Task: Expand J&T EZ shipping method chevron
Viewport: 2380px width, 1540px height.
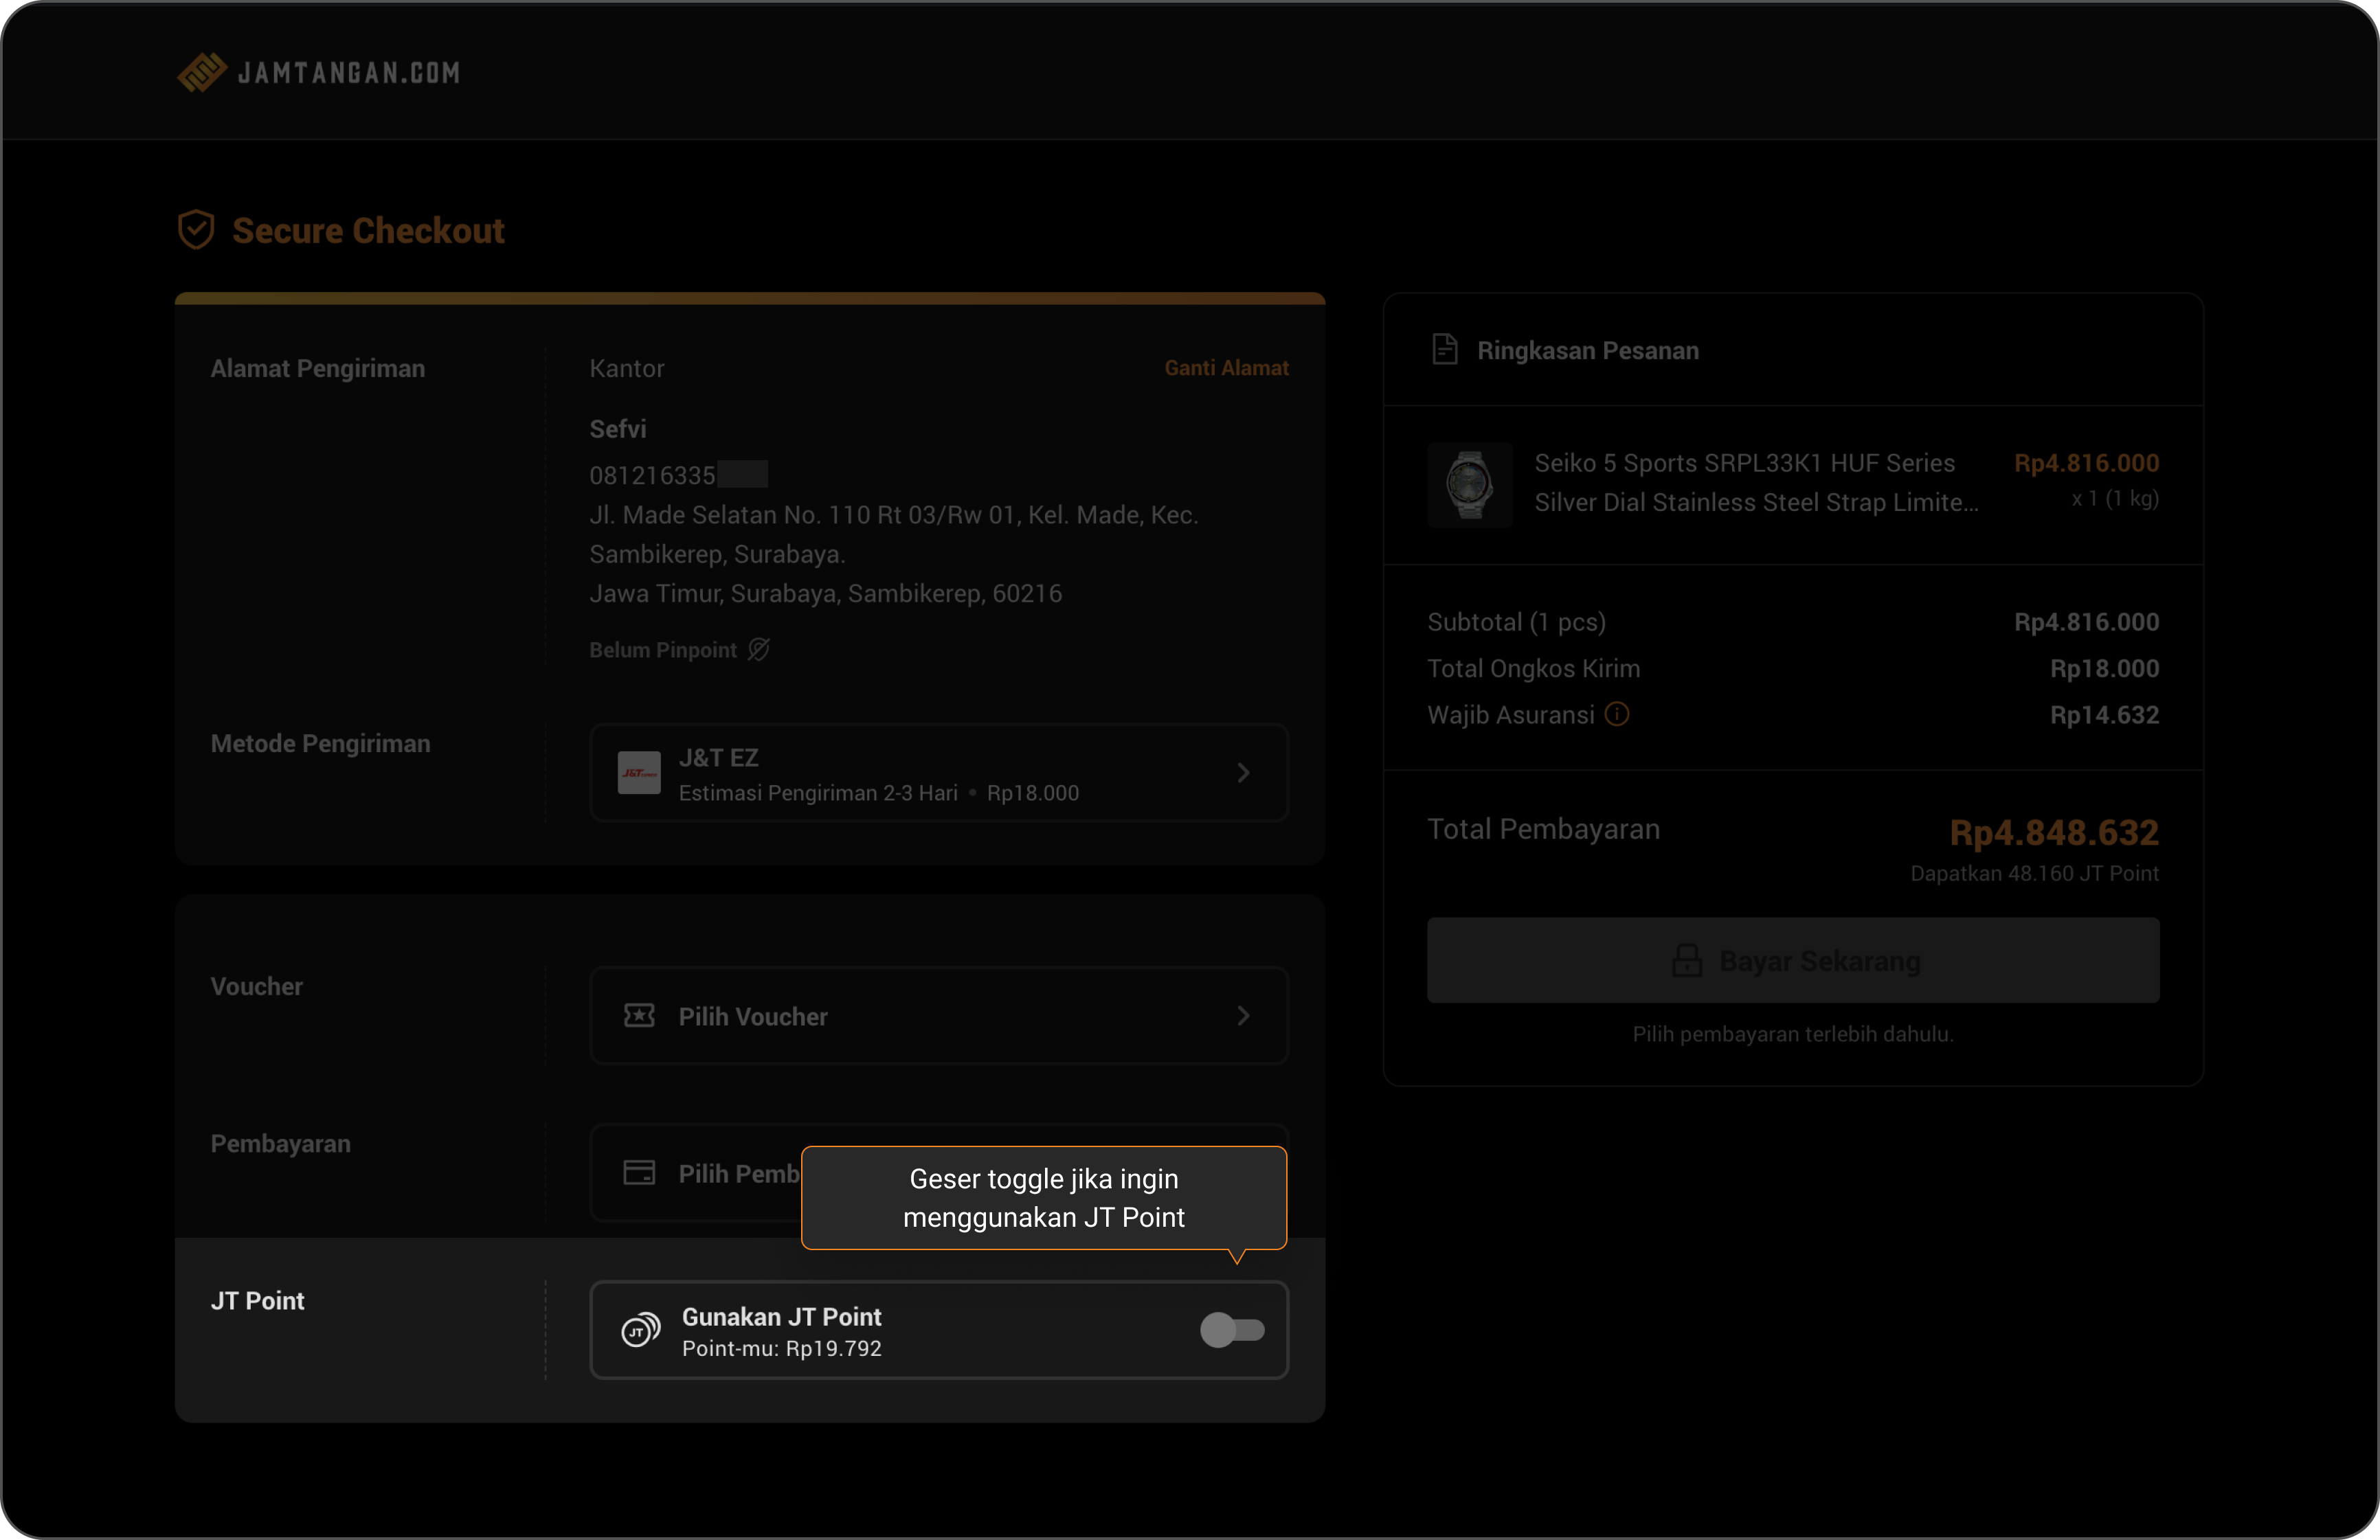Action: pyautogui.click(x=1243, y=773)
